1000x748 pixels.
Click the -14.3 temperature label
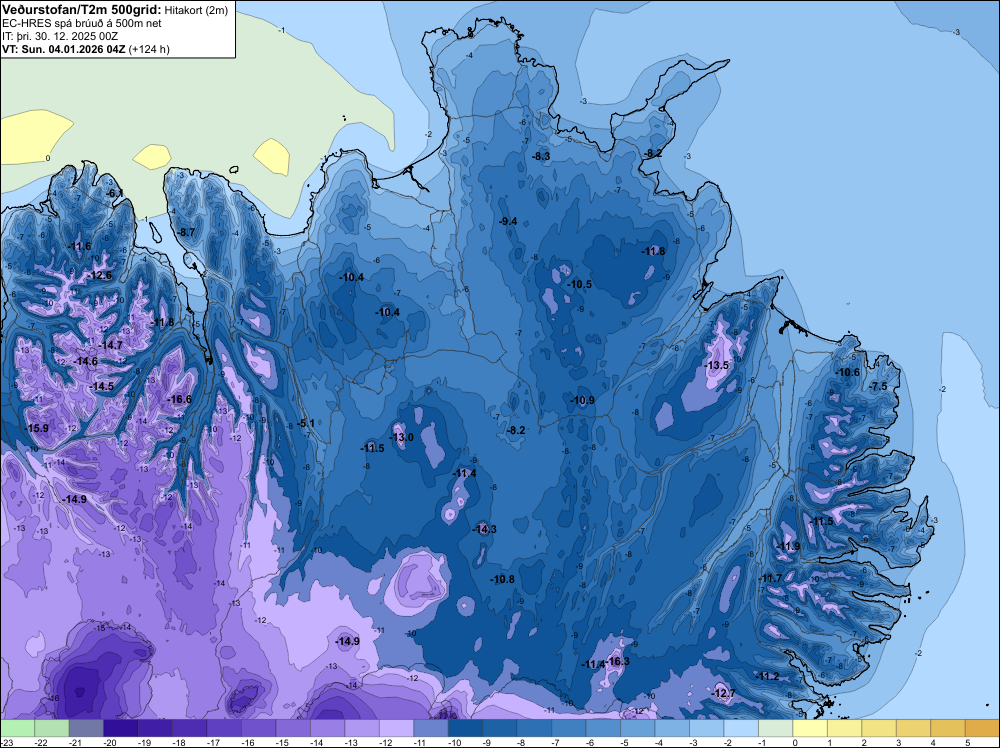tap(485, 529)
